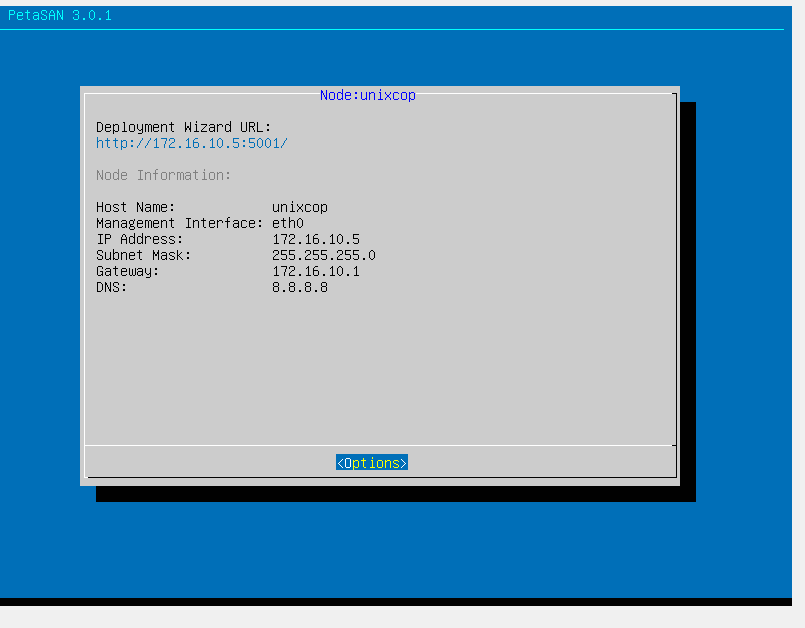
Task: Click the PetaSAN 3.0.1 title text
Action: [60, 15]
